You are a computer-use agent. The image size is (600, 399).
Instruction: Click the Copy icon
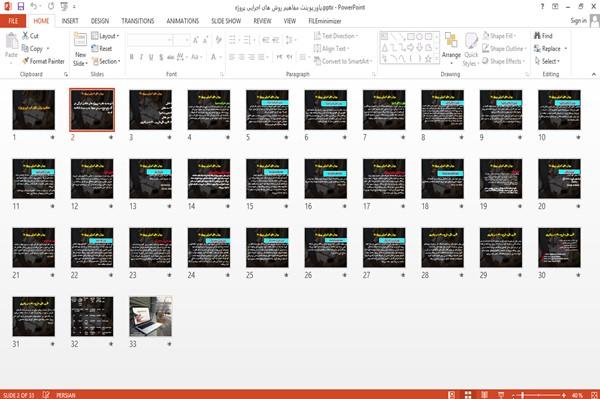[x=25, y=49]
